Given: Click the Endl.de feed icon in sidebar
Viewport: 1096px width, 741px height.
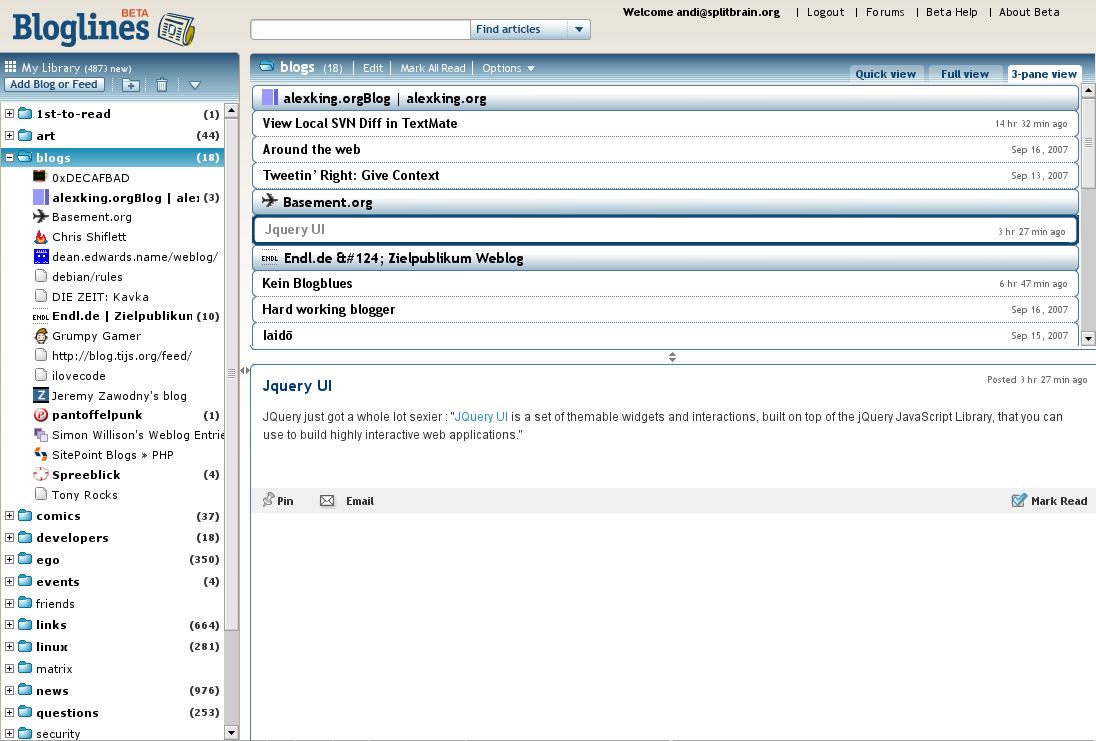Looking at the screenshot, I should point(41,317).
